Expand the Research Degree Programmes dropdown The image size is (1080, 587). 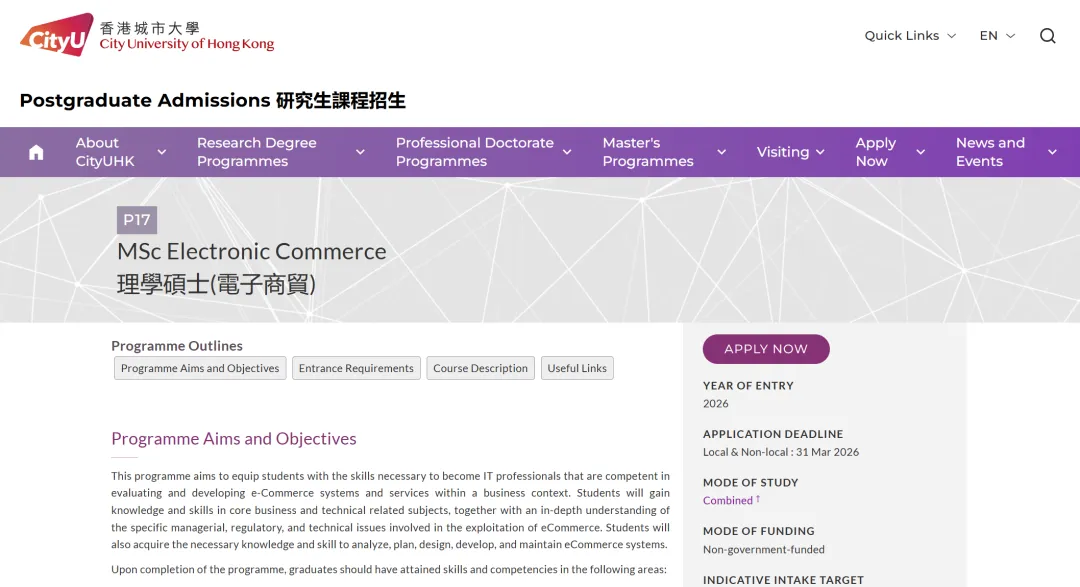point(360,152)
